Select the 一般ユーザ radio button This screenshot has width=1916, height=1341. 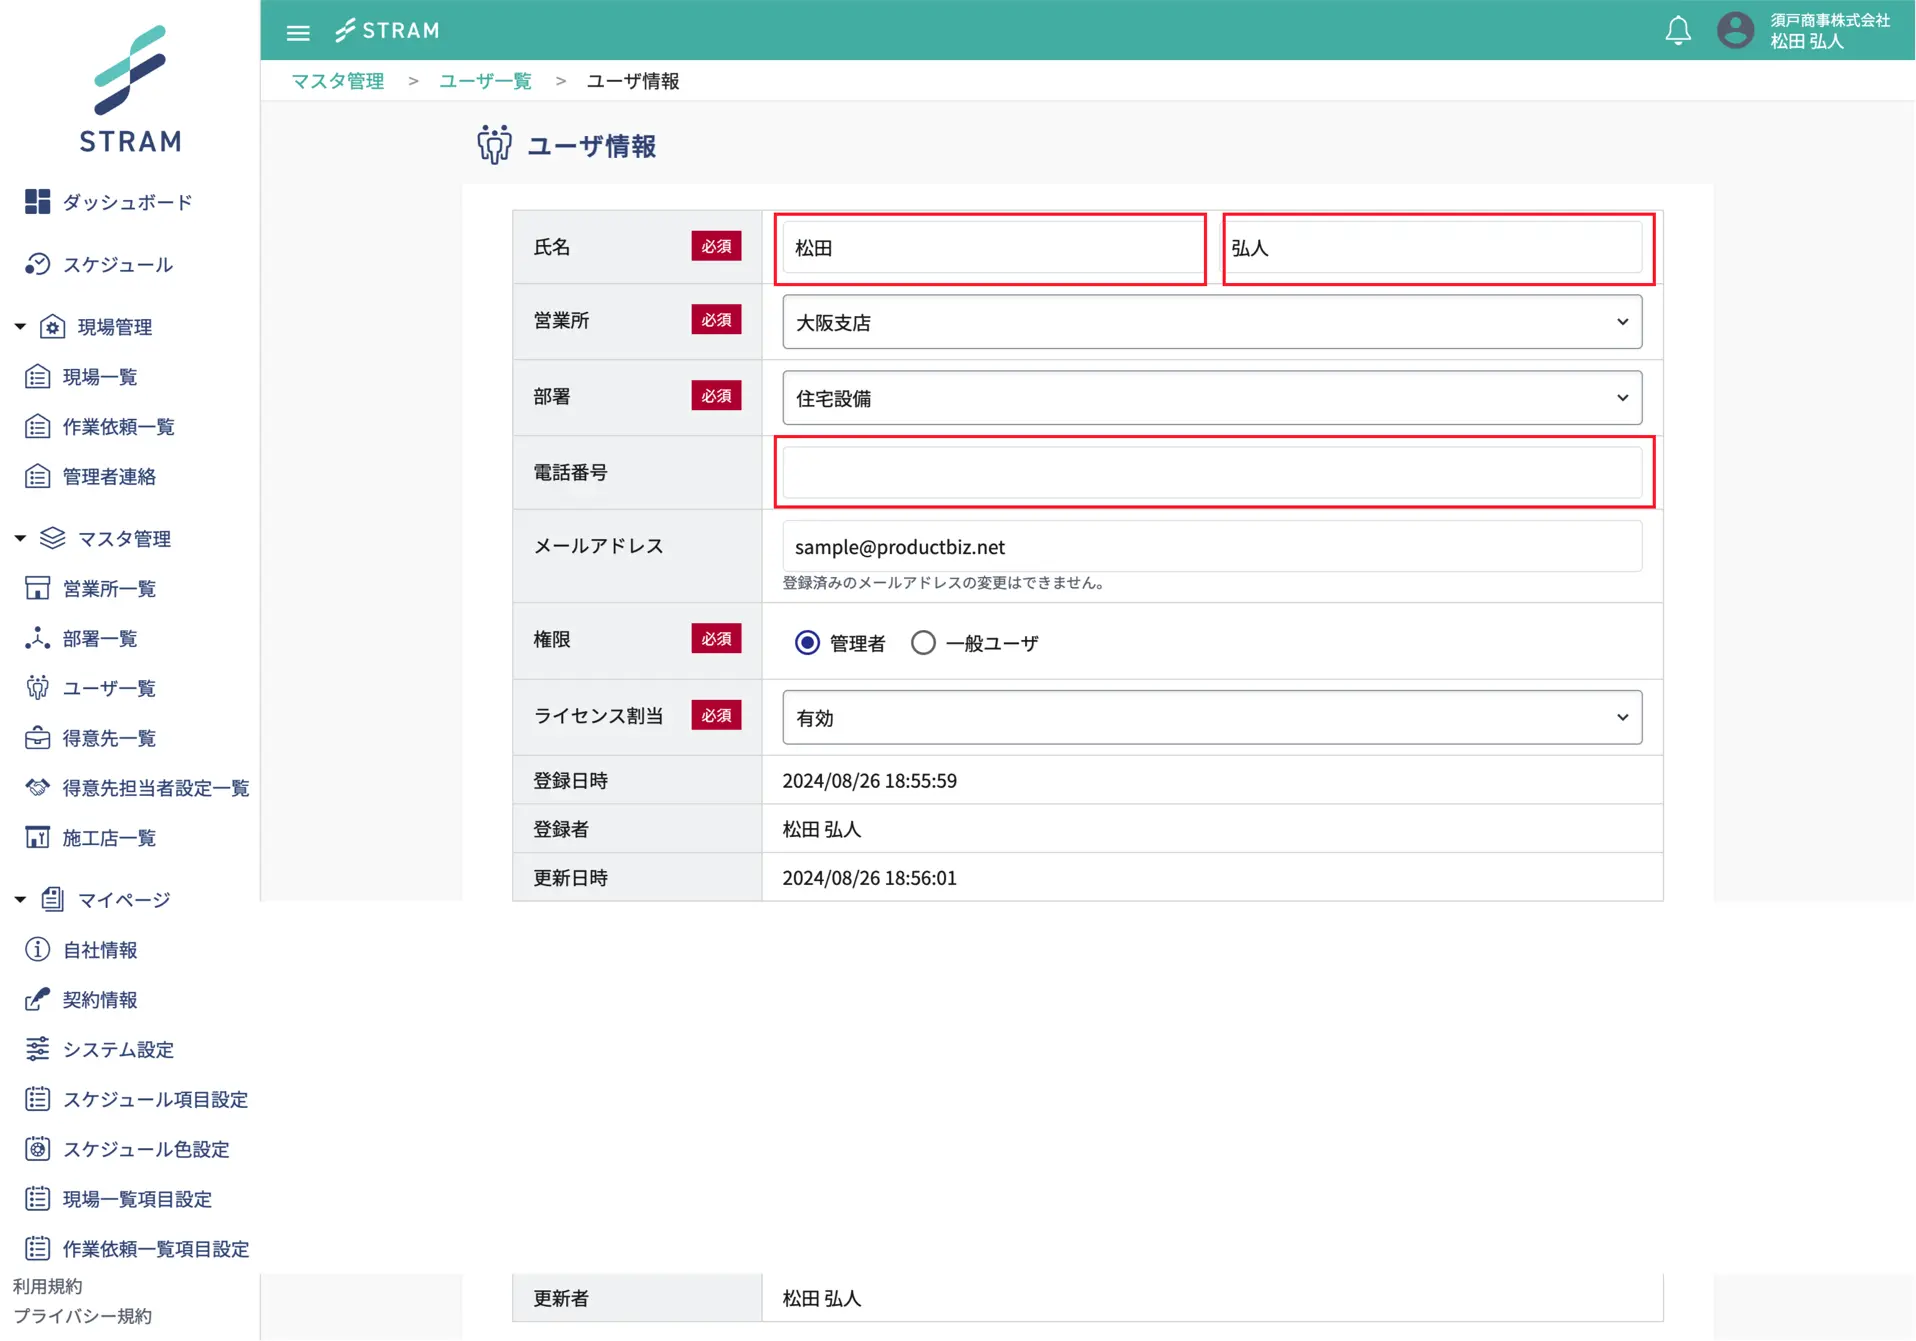pyautogui.click(x=923, y=643)
